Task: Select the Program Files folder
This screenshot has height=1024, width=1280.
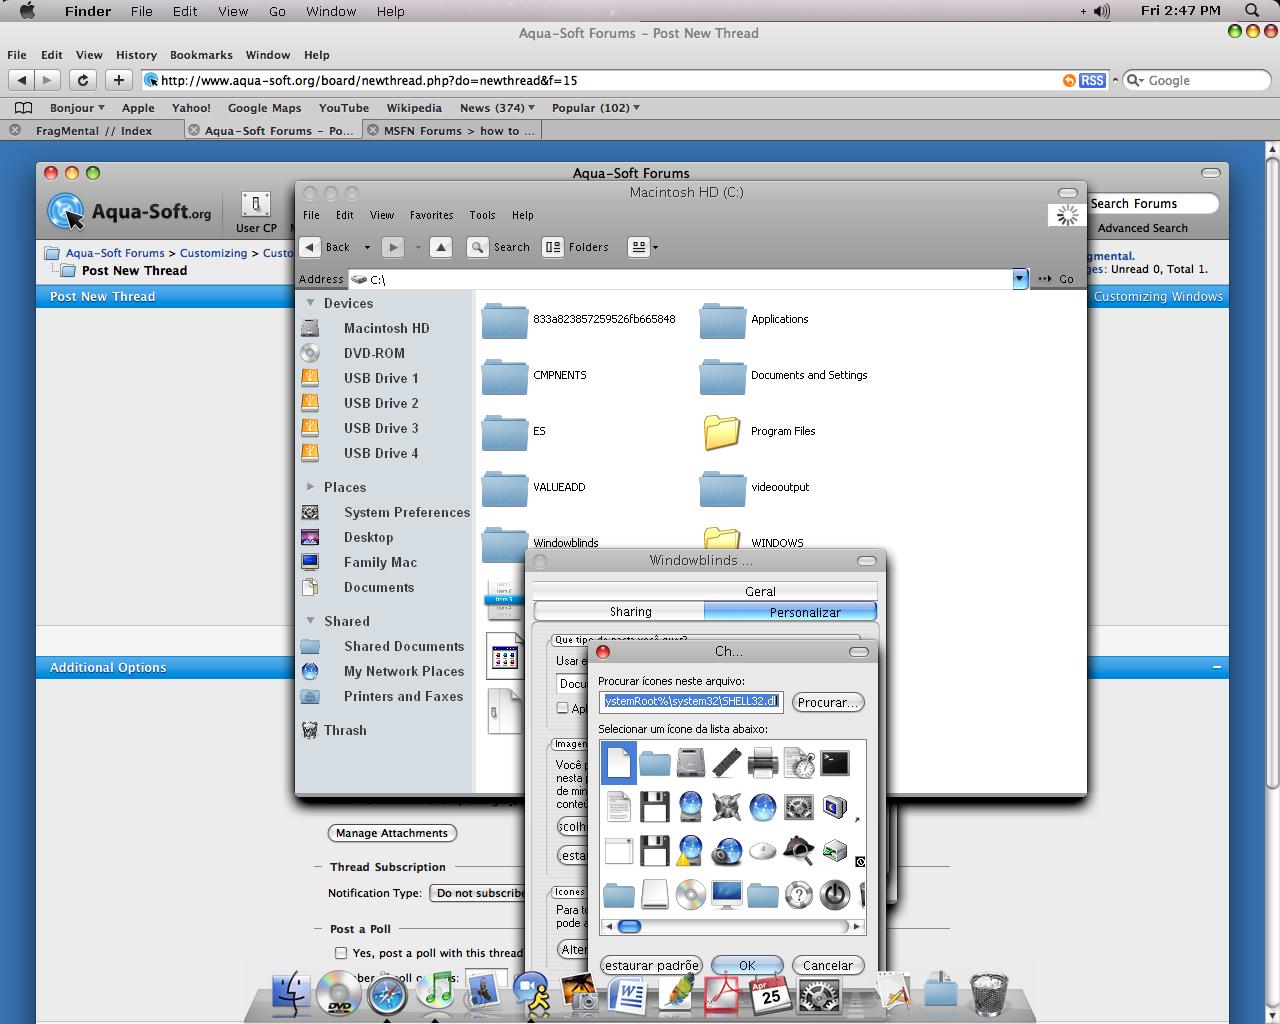Action: [760, 431]
